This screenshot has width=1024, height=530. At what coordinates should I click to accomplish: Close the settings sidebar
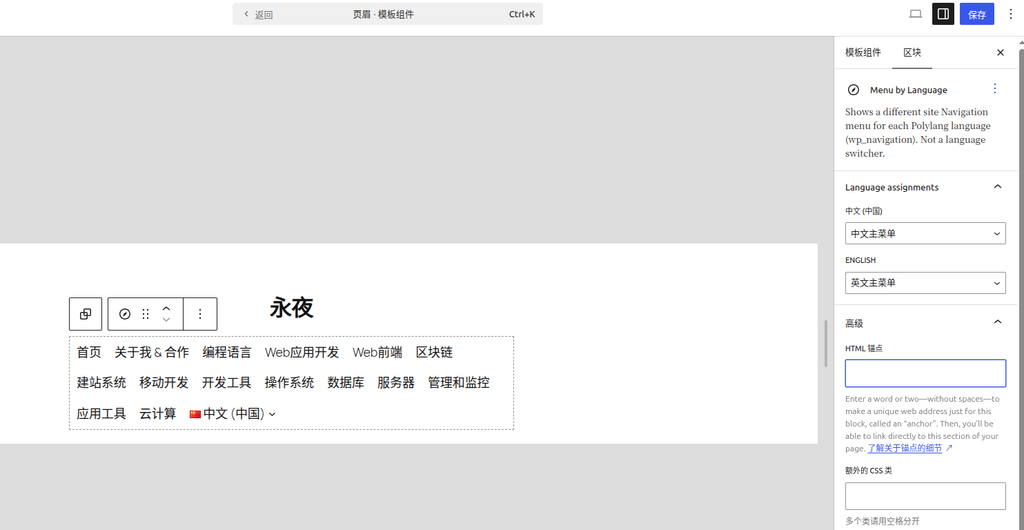click(1000, 53)
